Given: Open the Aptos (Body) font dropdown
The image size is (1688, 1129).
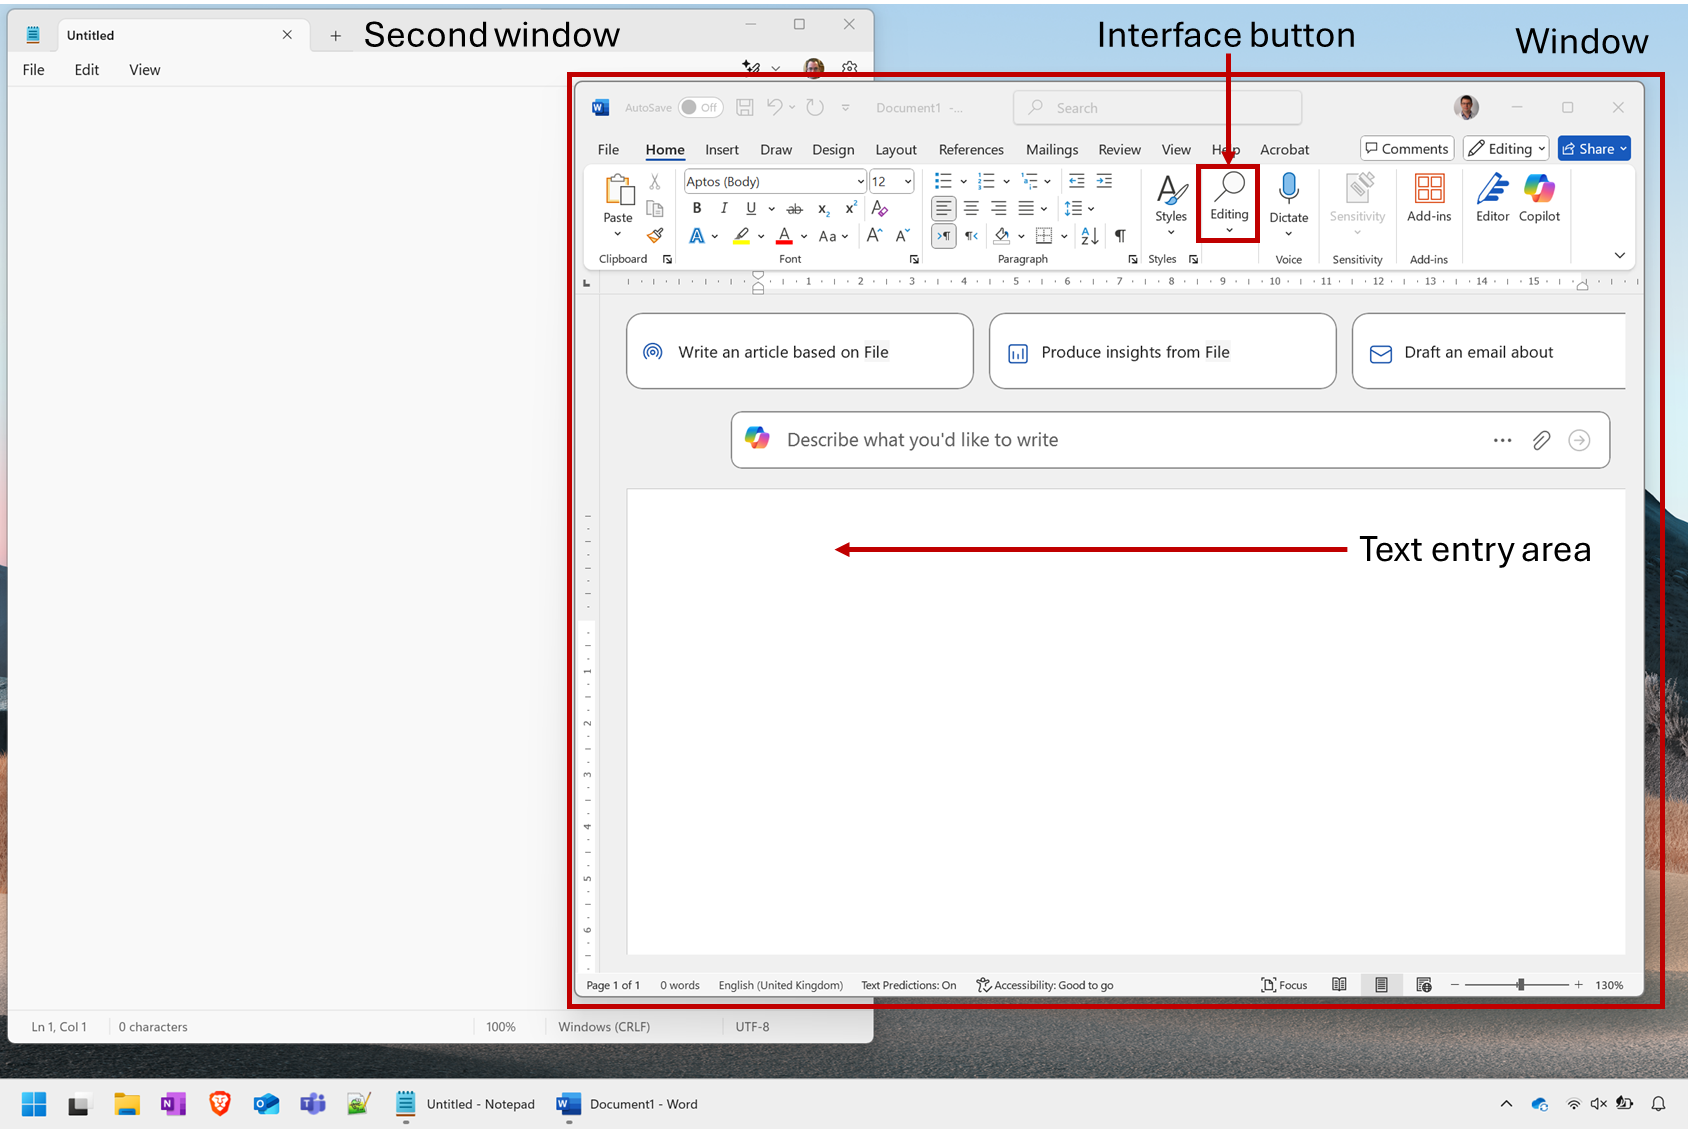Looking at the screenshot, I should pyautogui.click(x=859, y=182).
